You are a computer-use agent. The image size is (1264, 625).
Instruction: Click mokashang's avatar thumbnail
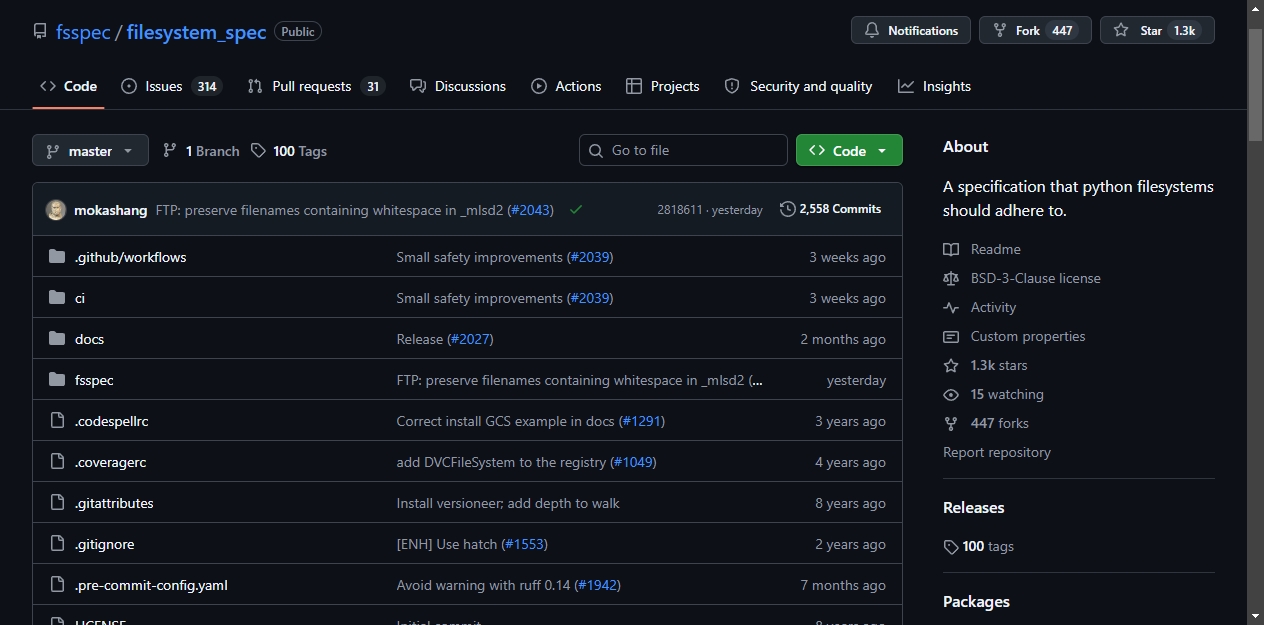tap(56, 210)
